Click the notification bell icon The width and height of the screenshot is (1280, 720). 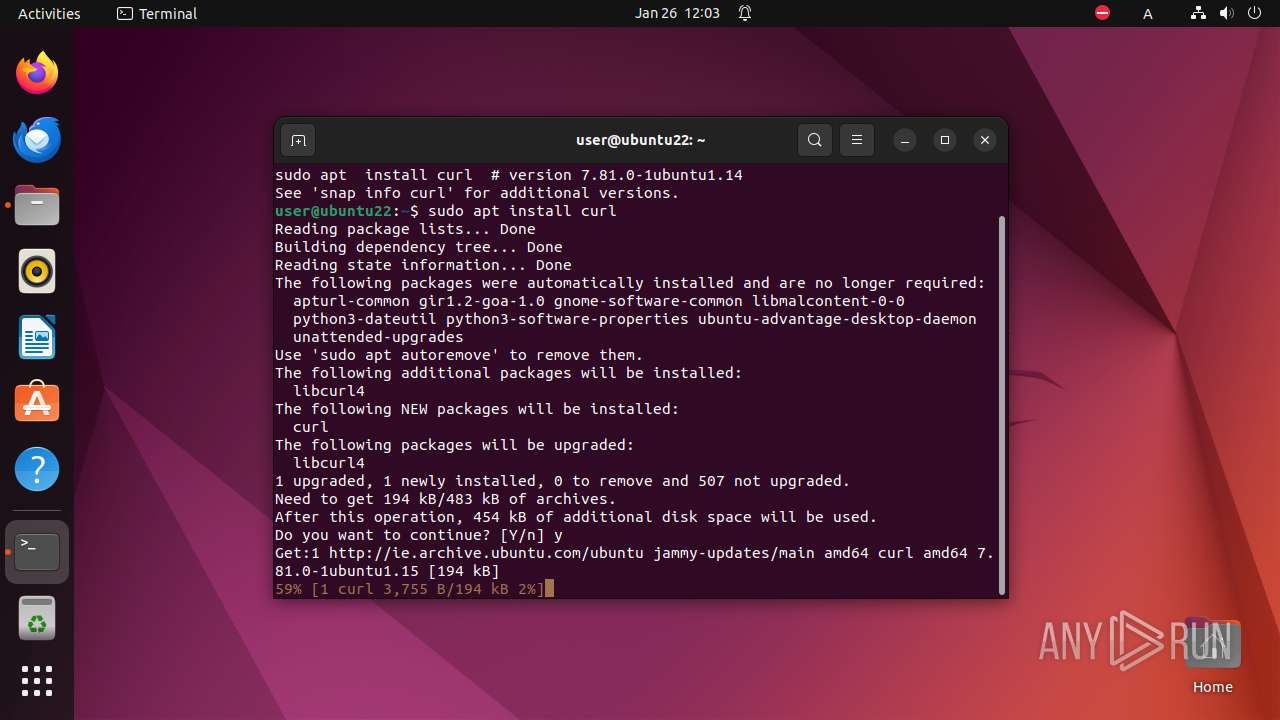(745, 13)
